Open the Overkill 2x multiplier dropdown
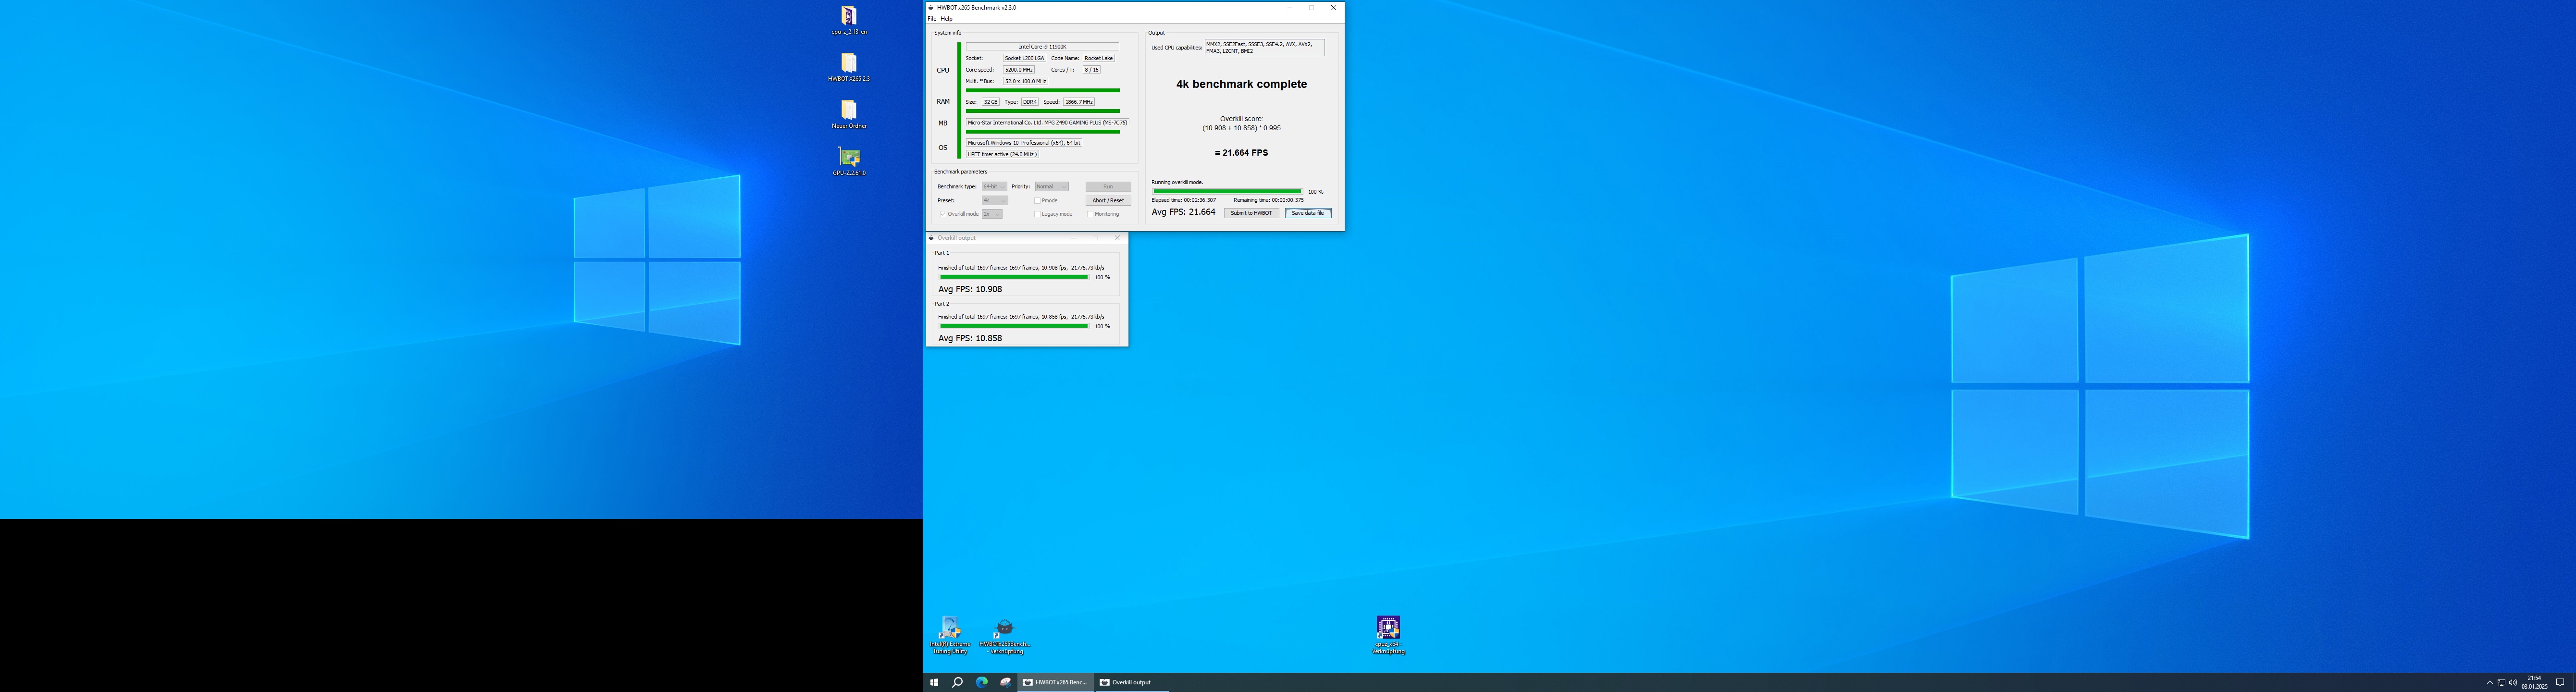Image resolution: width=2576 pixels, height=692 pixels. click(x=991, y=214)
